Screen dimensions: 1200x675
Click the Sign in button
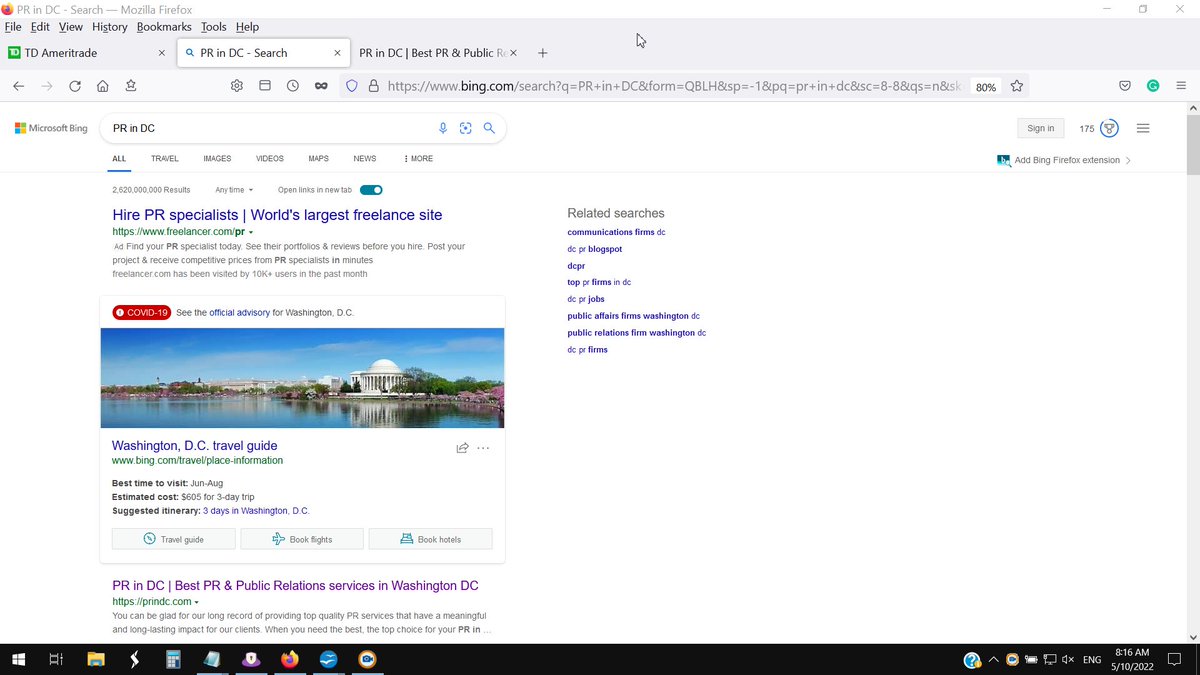pos(1041,128)
